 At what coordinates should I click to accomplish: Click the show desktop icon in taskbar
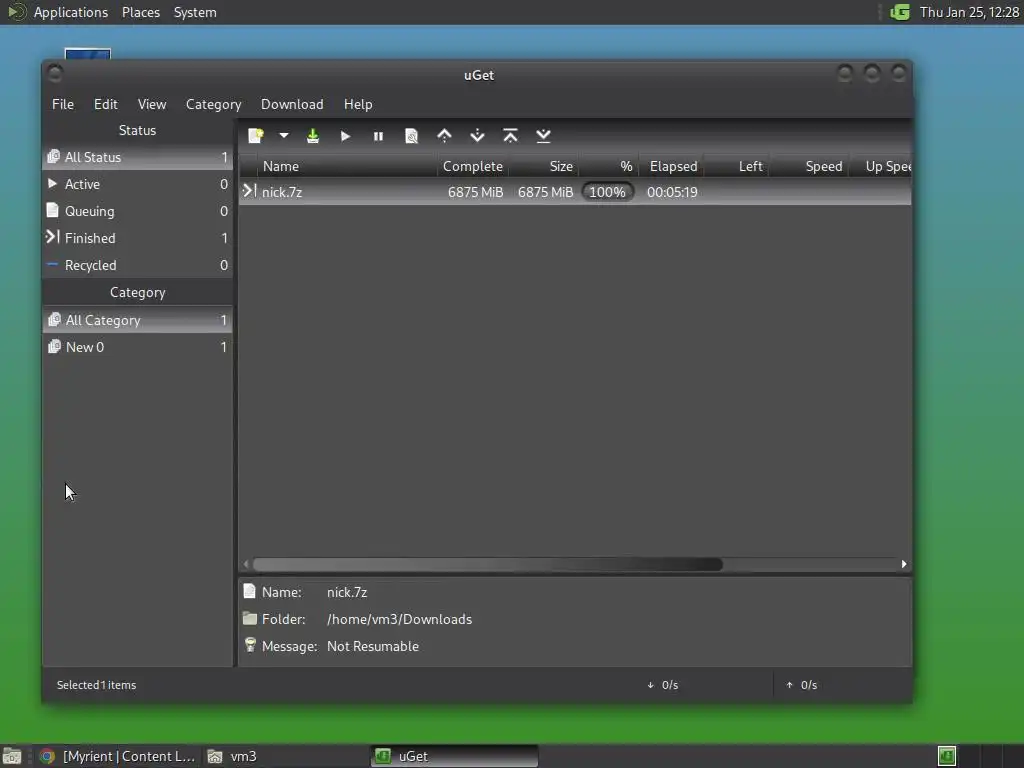click(12, 756)
